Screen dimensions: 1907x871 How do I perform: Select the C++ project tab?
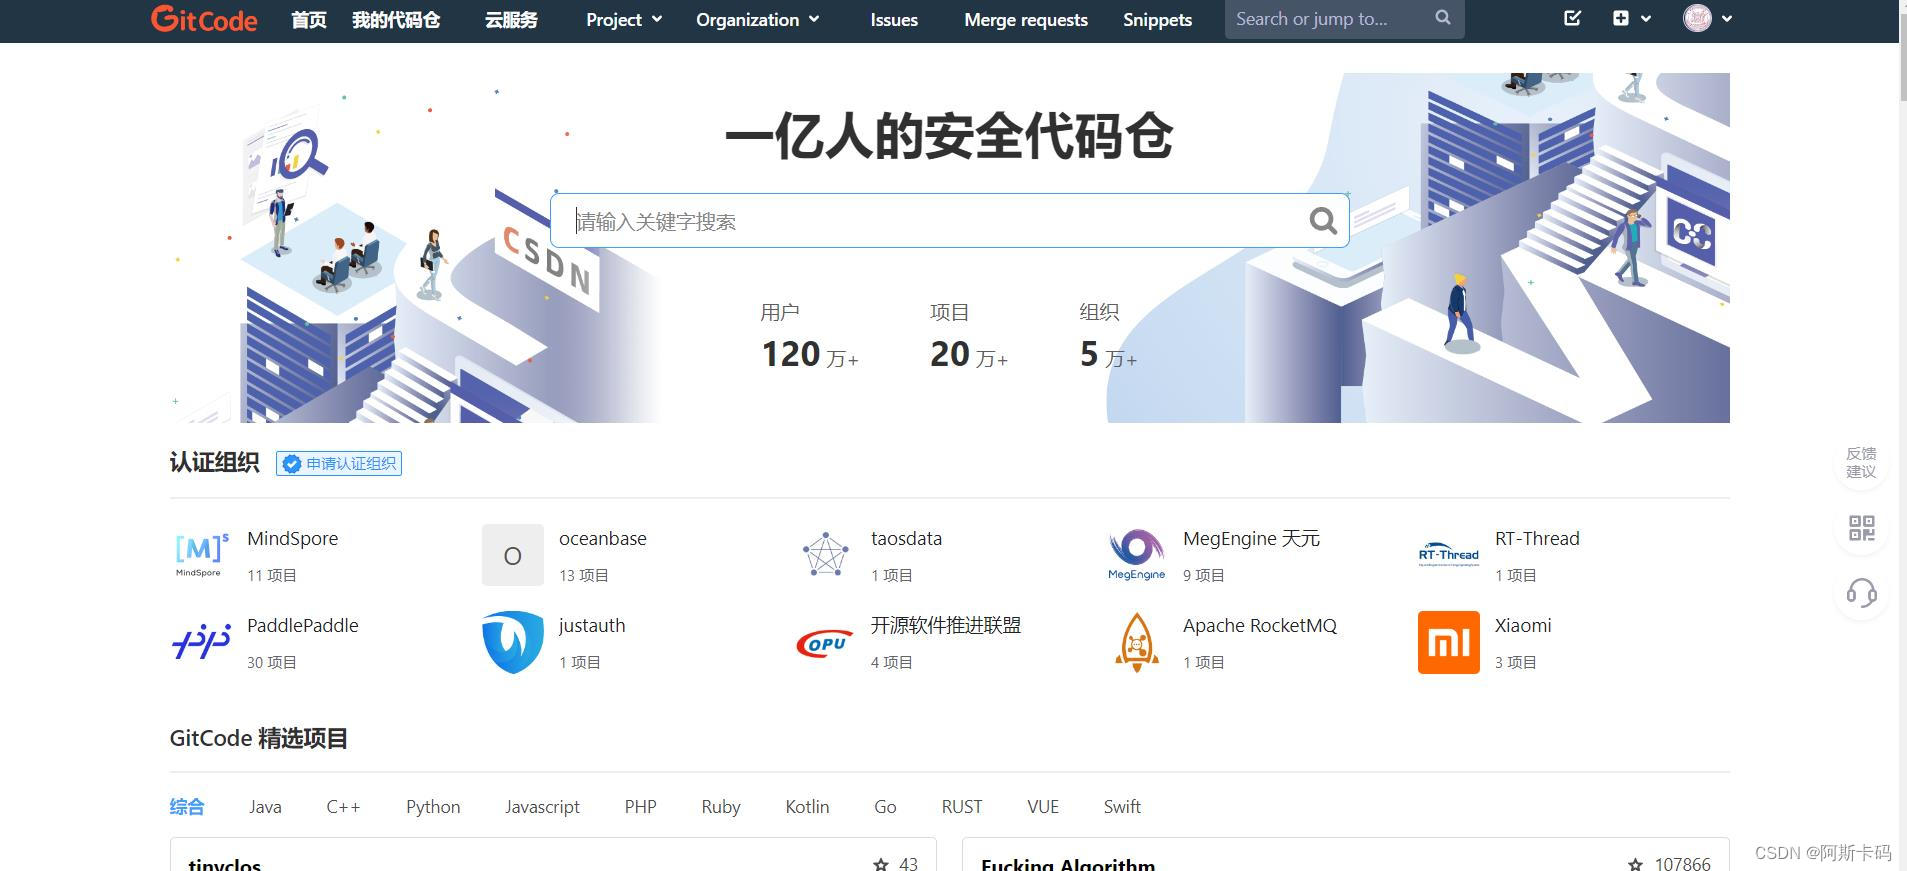343,806
